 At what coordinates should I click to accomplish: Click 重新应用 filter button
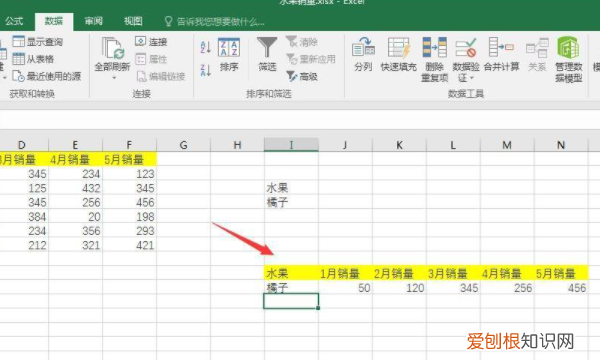(x=311, y=59)
